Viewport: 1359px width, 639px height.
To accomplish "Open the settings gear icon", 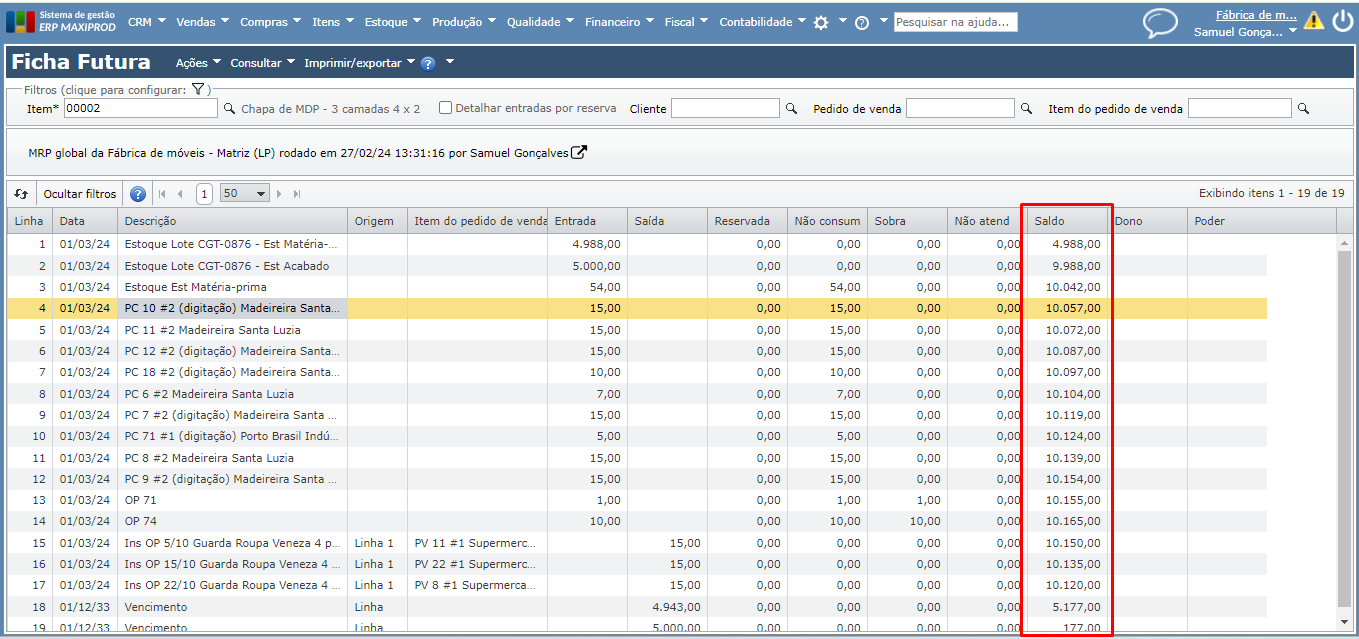I will [821, 22].
